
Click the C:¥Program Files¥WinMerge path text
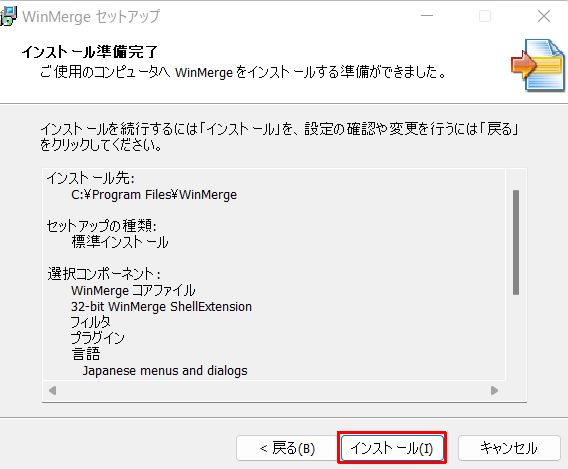pos(154,195)
